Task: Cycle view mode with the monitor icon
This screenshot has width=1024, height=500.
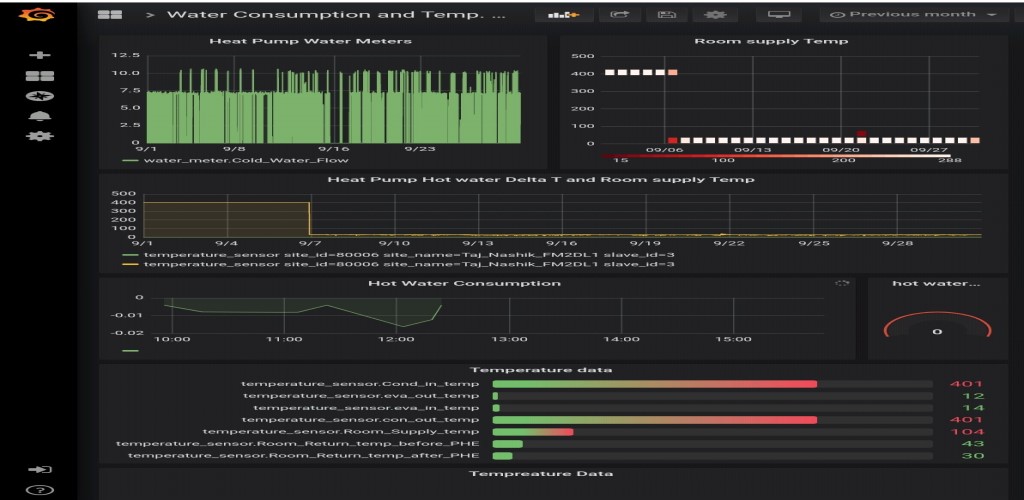Action: pos(778,15)
